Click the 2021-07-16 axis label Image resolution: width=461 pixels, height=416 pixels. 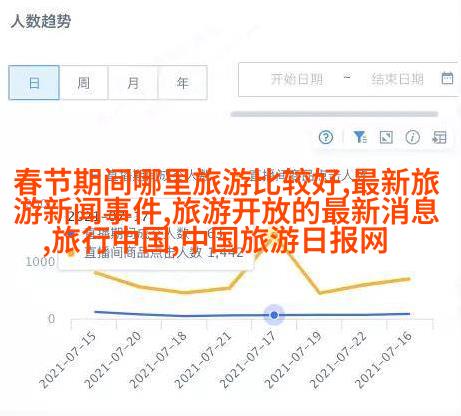pyautogui.click(x=384, y=360)
